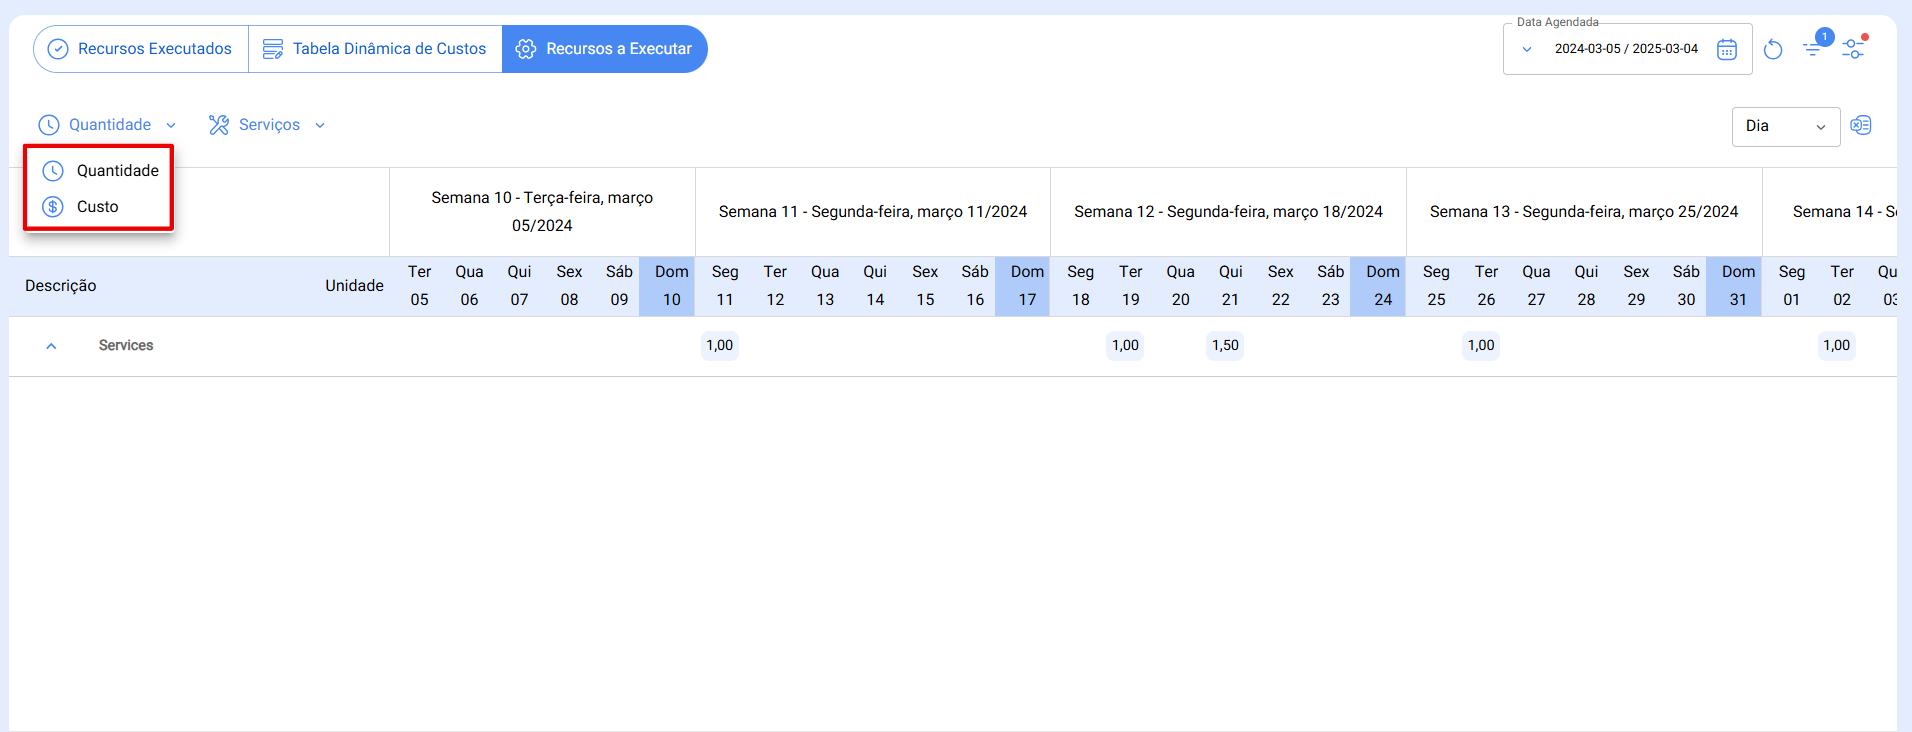Click the clock icon beside Quantidade menu entry
The height and width of the screenshot is (732, 1912).
coord(53,171)
